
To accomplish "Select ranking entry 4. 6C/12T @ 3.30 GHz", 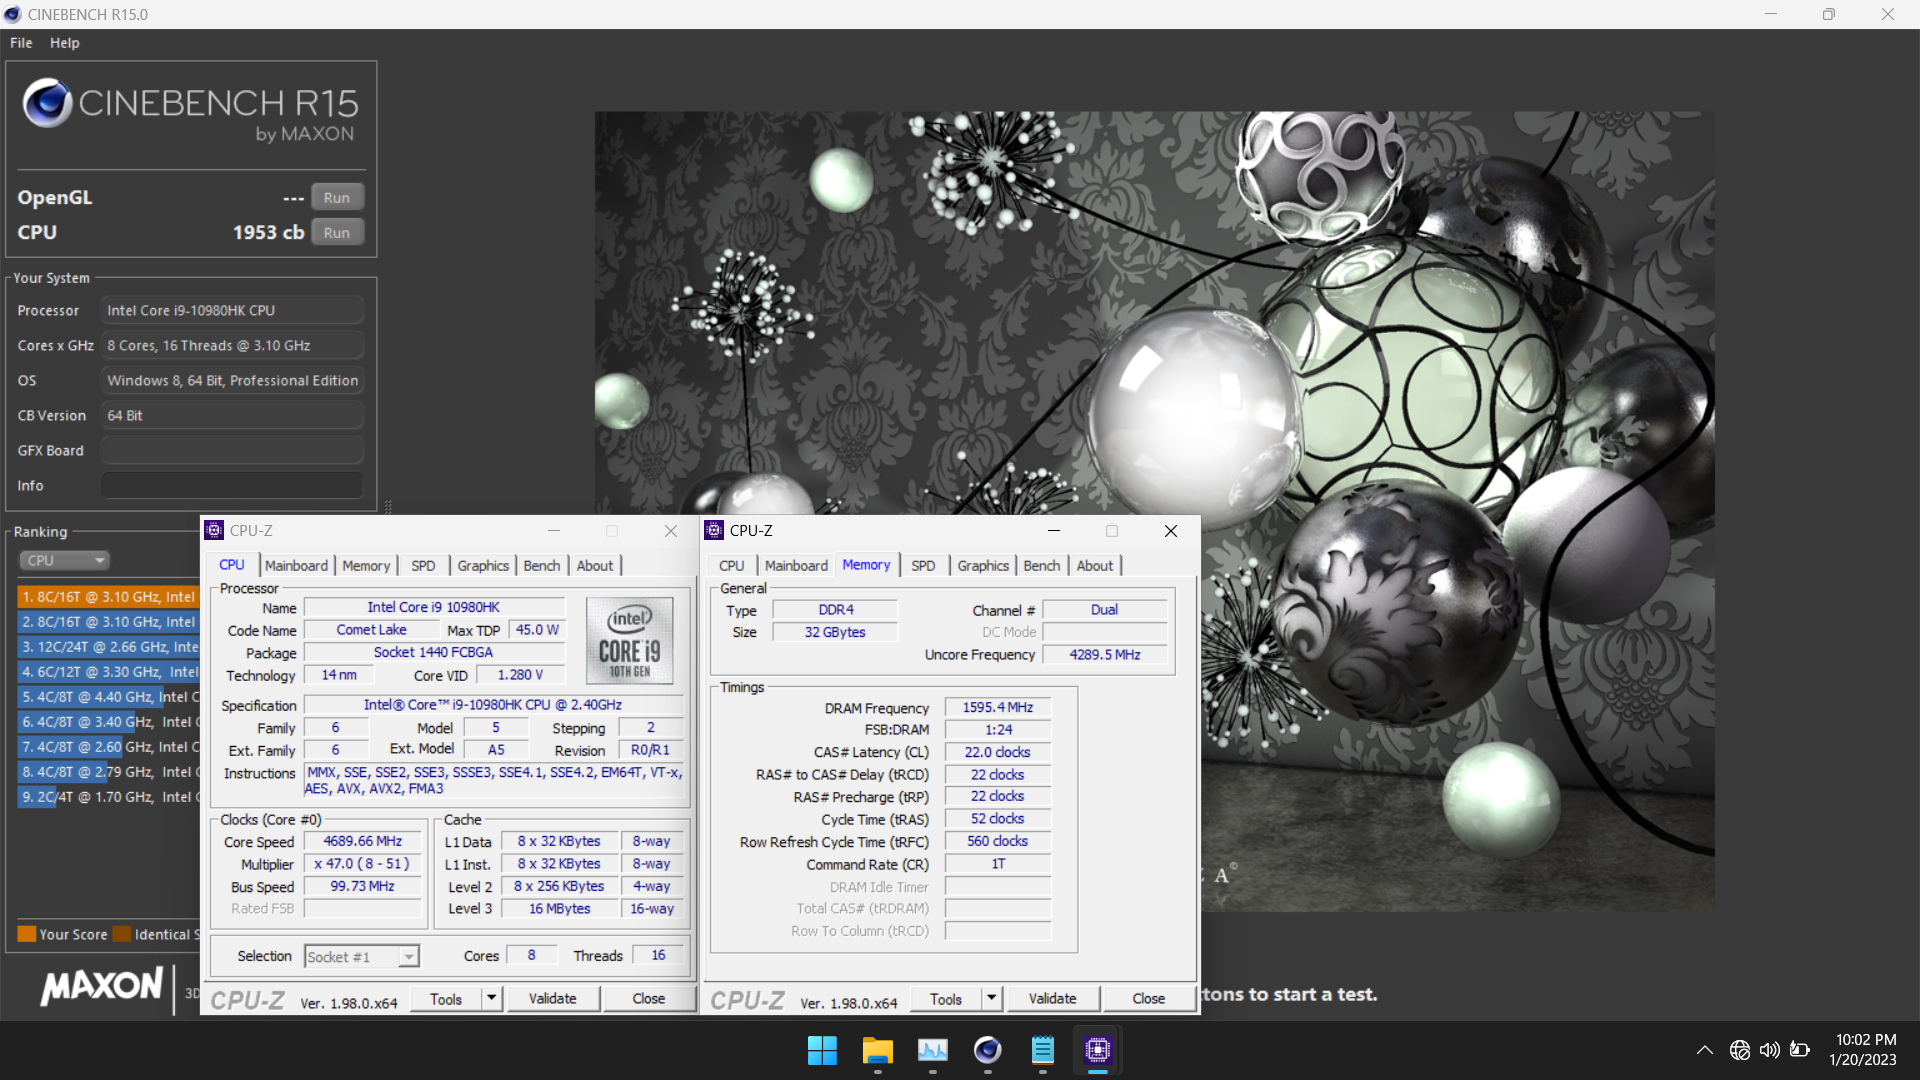I will (109, 672).
